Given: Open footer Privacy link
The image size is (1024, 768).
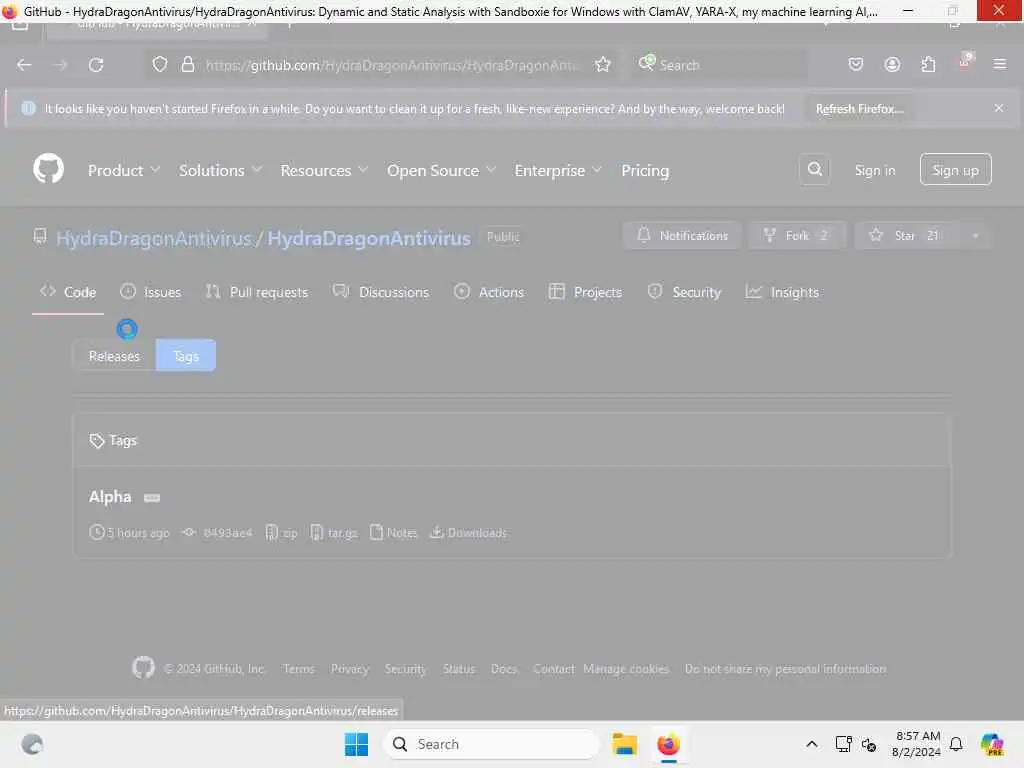Looking at the screenshot, I should tap(349, 669).
